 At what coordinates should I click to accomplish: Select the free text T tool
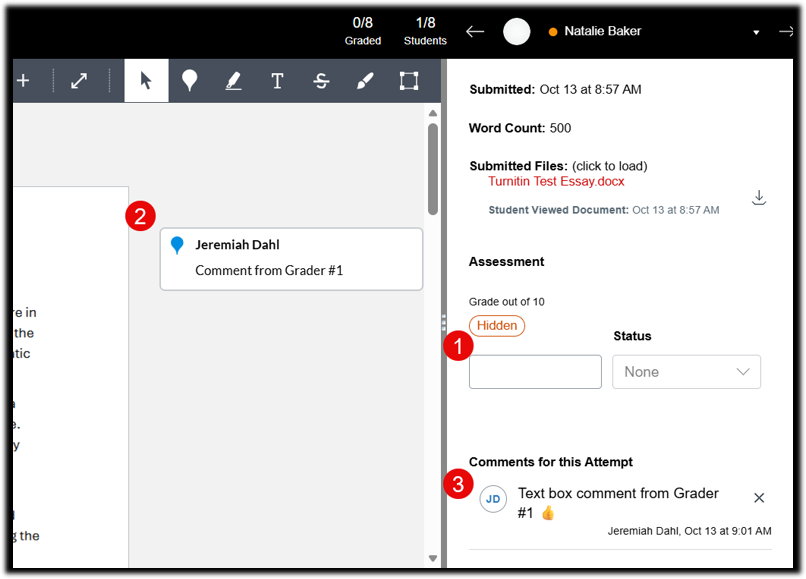[277, 81]
